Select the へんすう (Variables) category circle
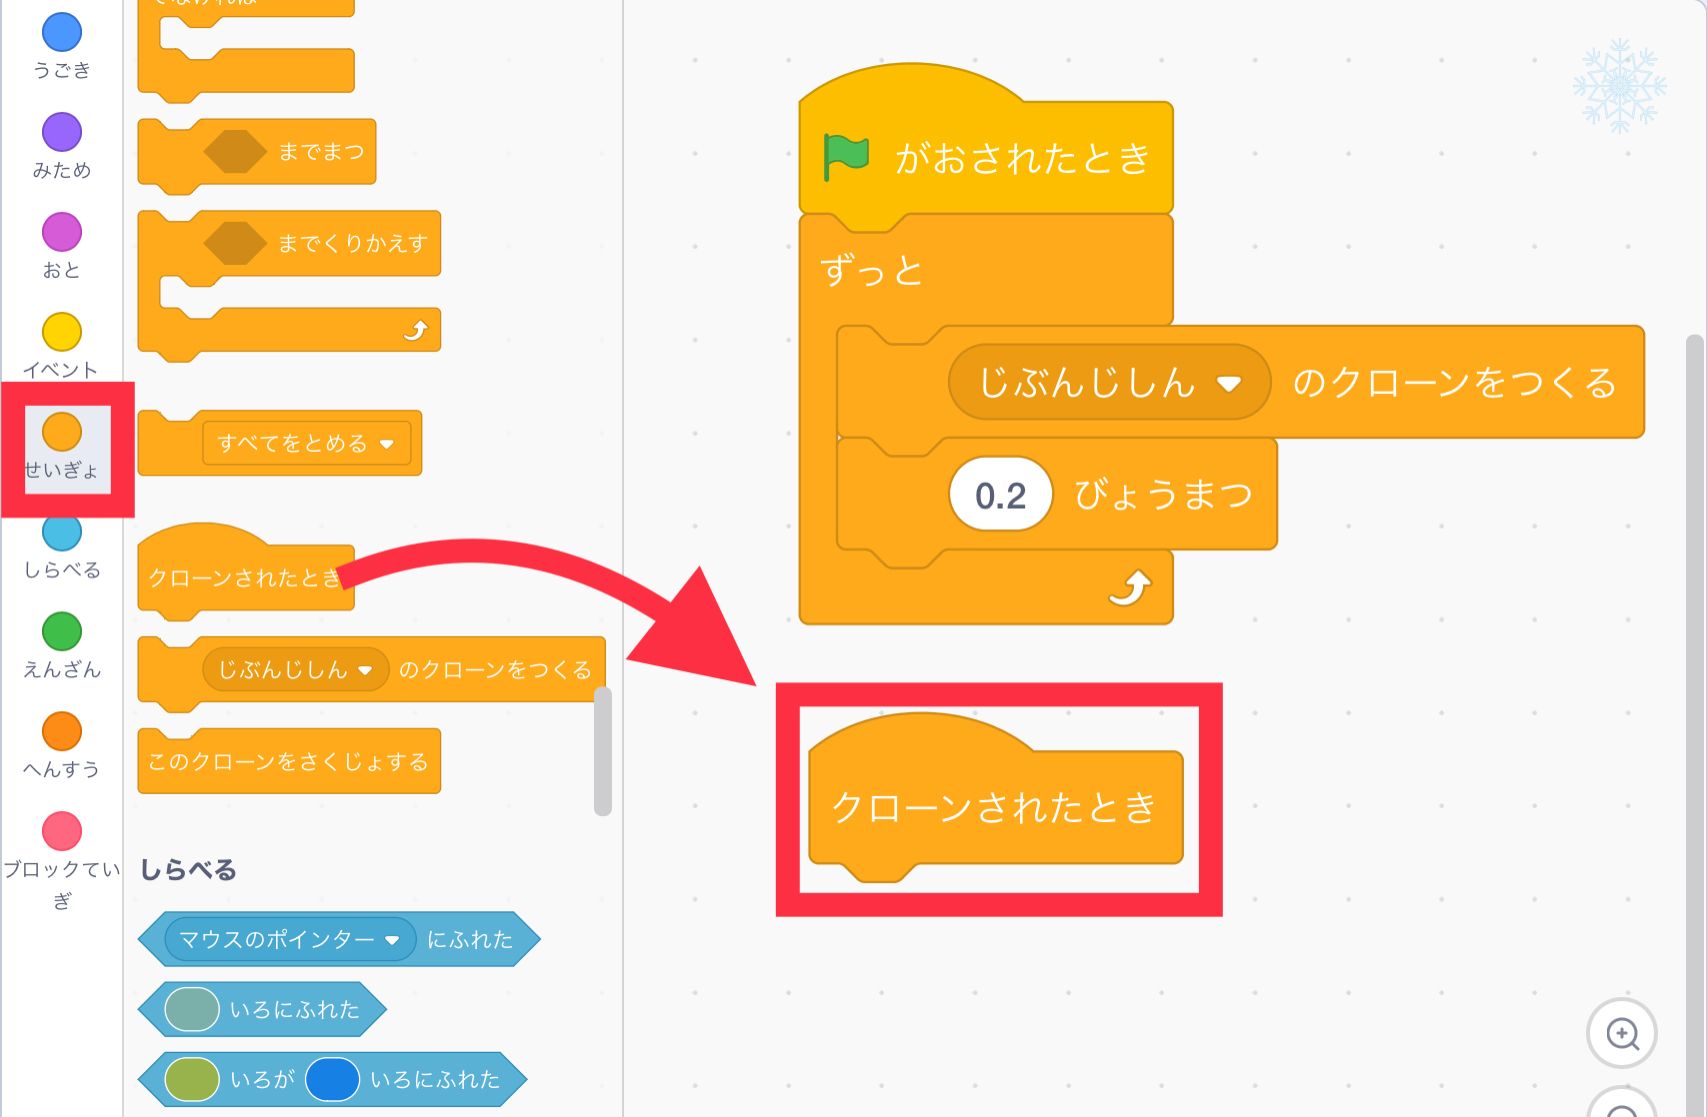The width and height of the screenshot is (1707, 1117). click(x=62, y=732)
